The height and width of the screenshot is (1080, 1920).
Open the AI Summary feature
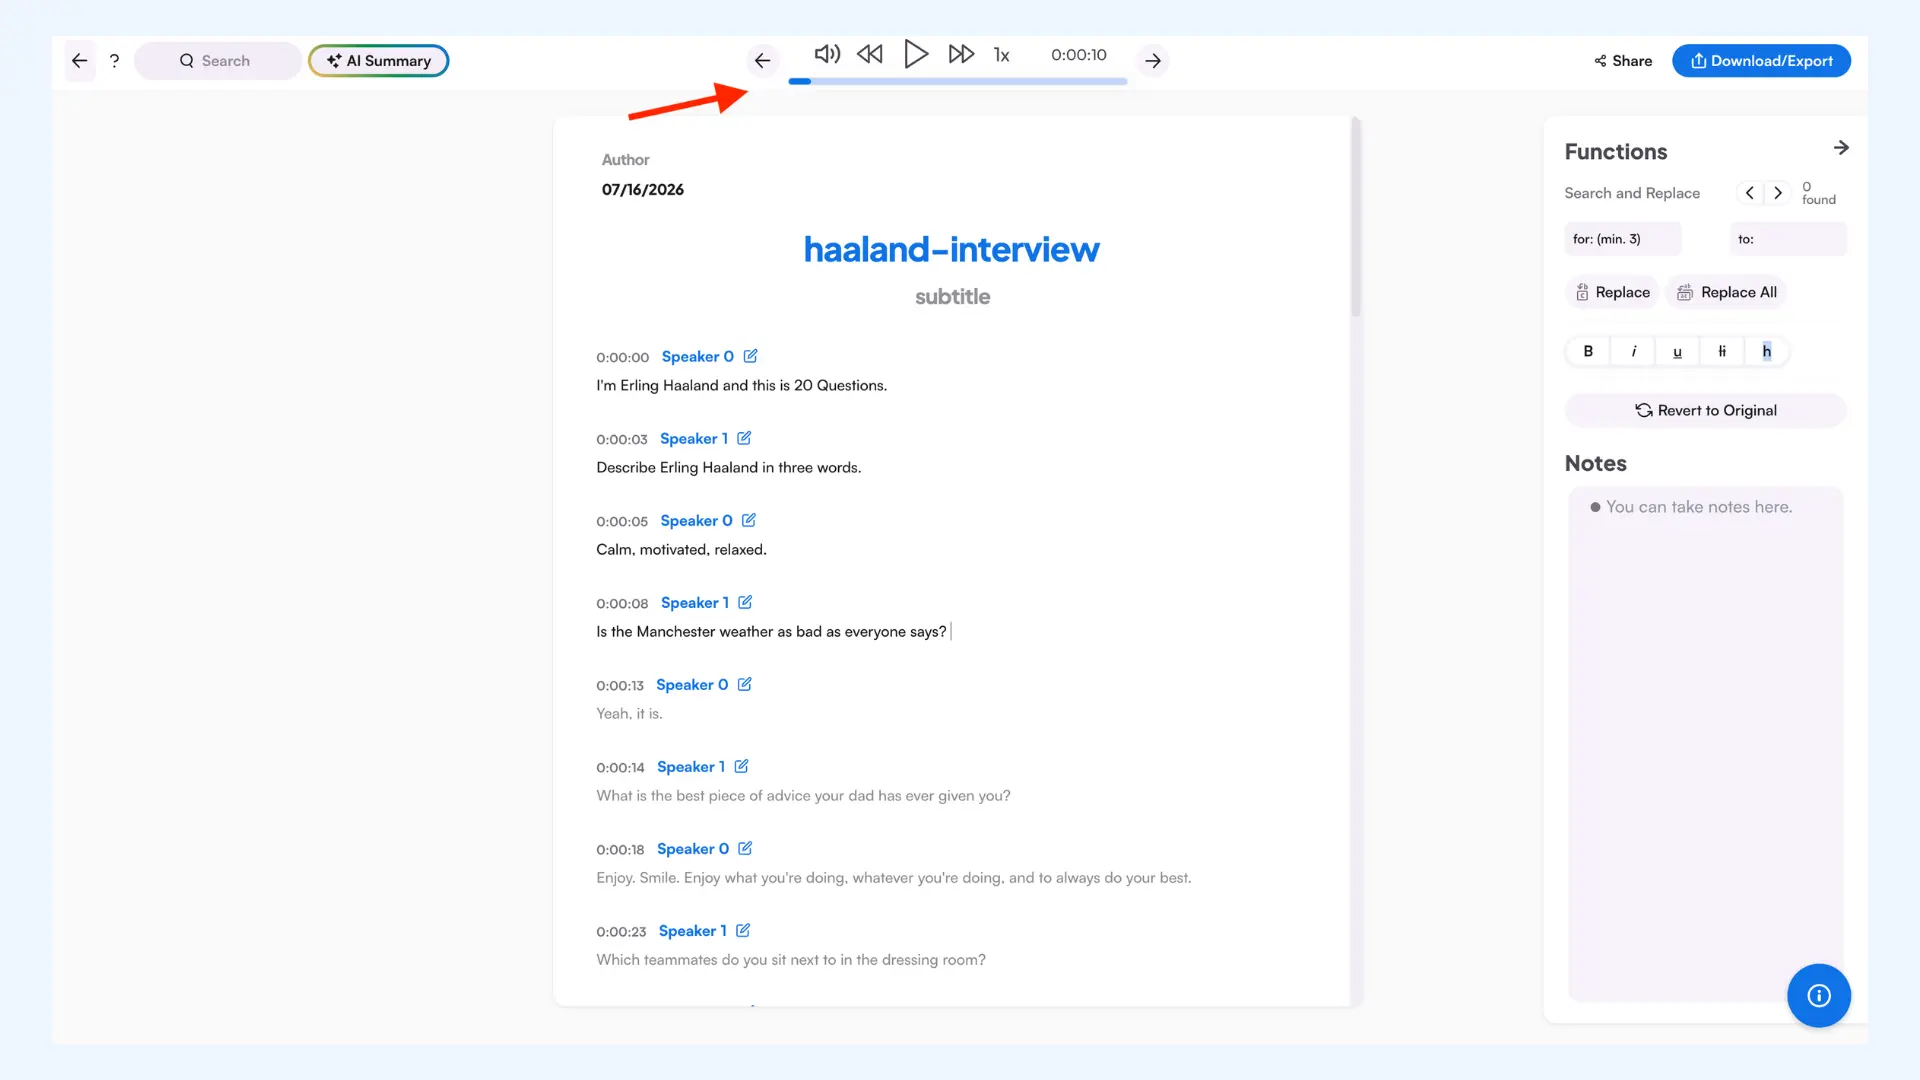point(378,61)
